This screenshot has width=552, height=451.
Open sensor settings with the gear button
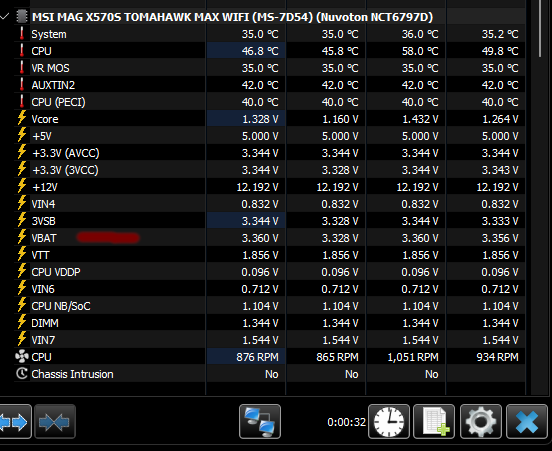(x=481, y=421)
